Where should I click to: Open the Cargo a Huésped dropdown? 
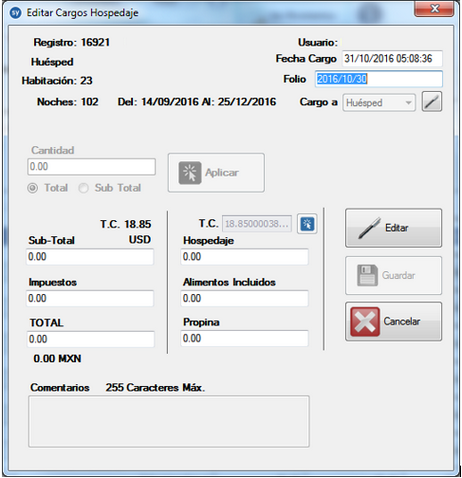[x=379, y=103]
